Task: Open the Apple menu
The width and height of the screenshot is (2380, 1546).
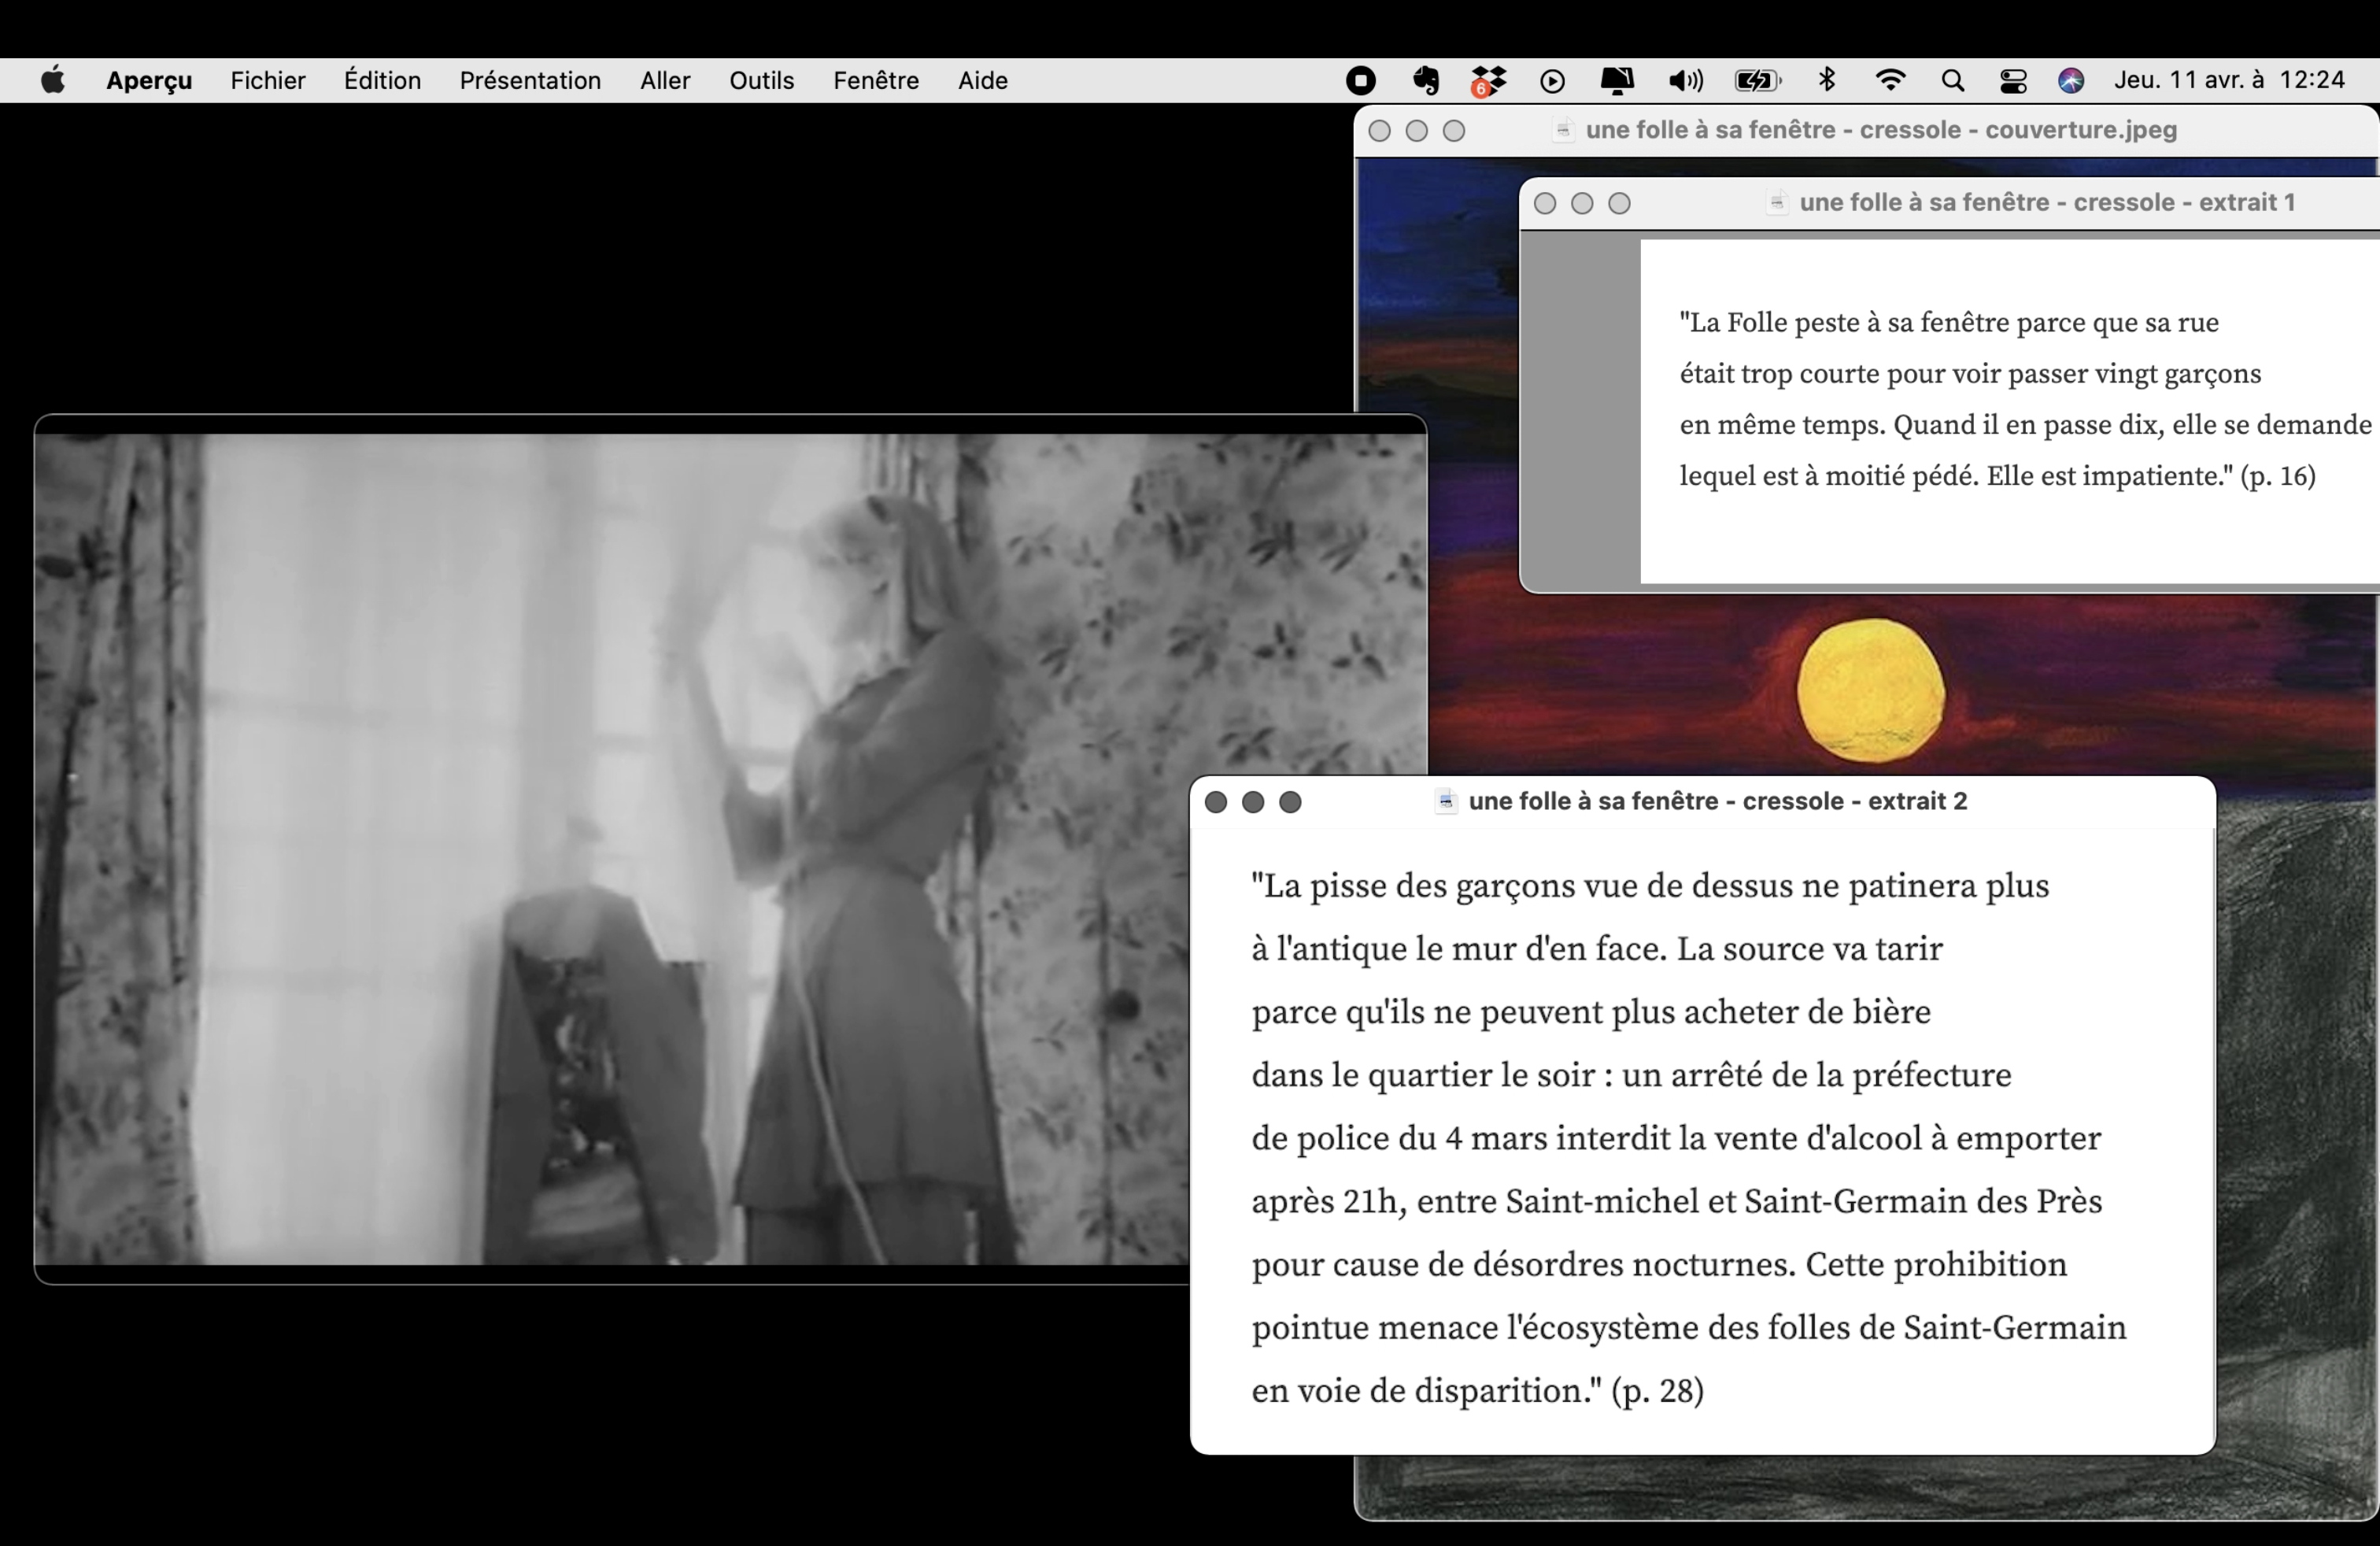Action: click(53, 80)
